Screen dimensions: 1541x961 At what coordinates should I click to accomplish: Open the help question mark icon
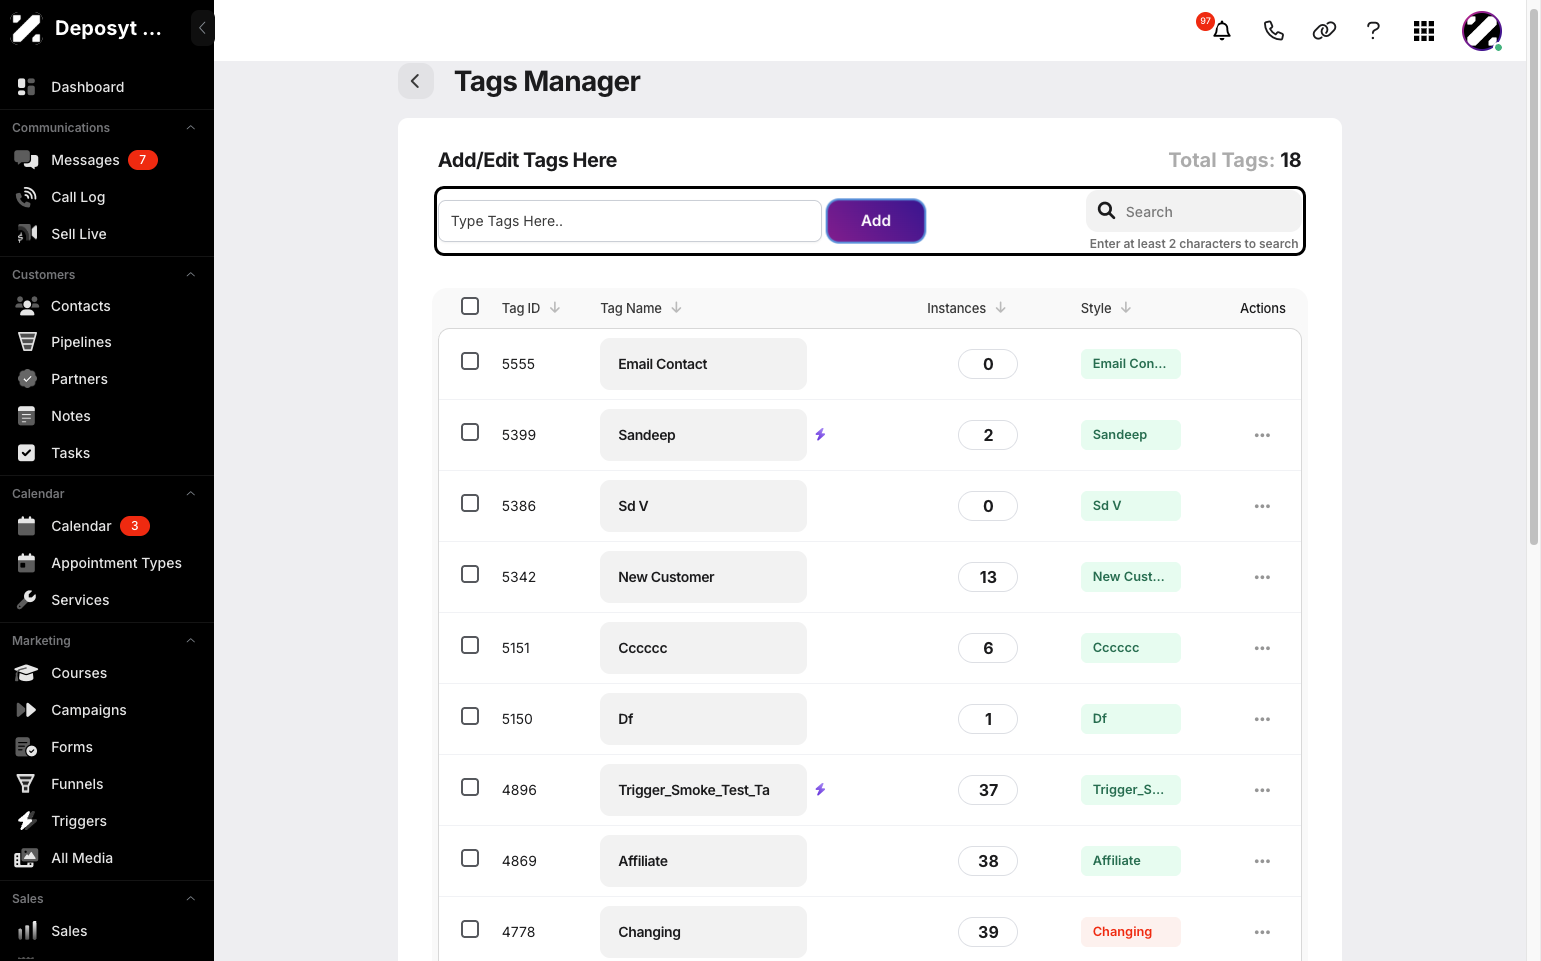[1373, 31]
